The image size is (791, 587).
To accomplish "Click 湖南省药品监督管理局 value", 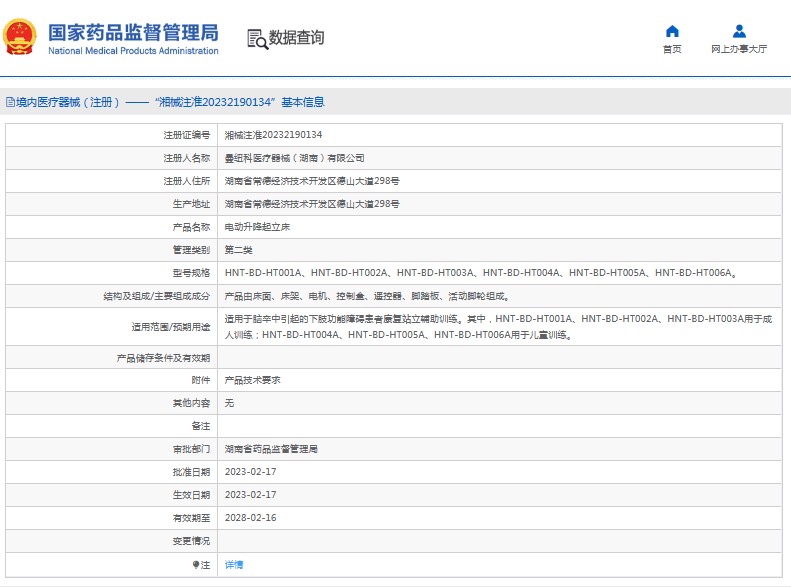I will [271, 449].
